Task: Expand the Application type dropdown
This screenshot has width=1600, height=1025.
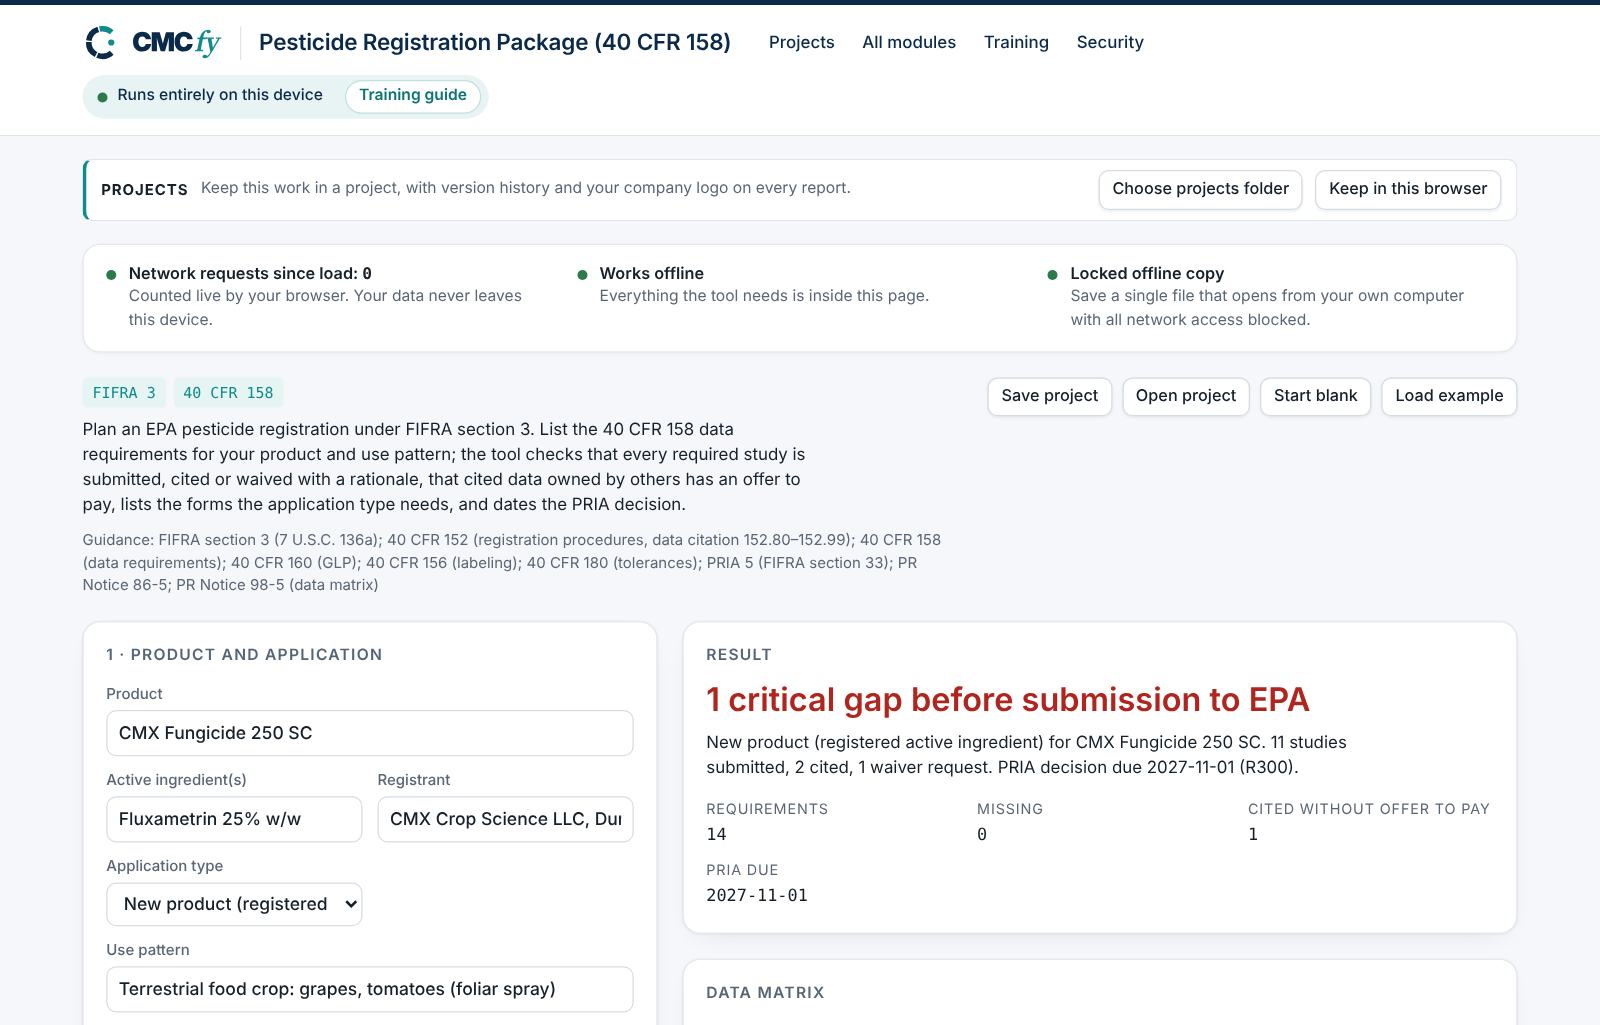Action: pyautogui.click(x=234, y=904)
